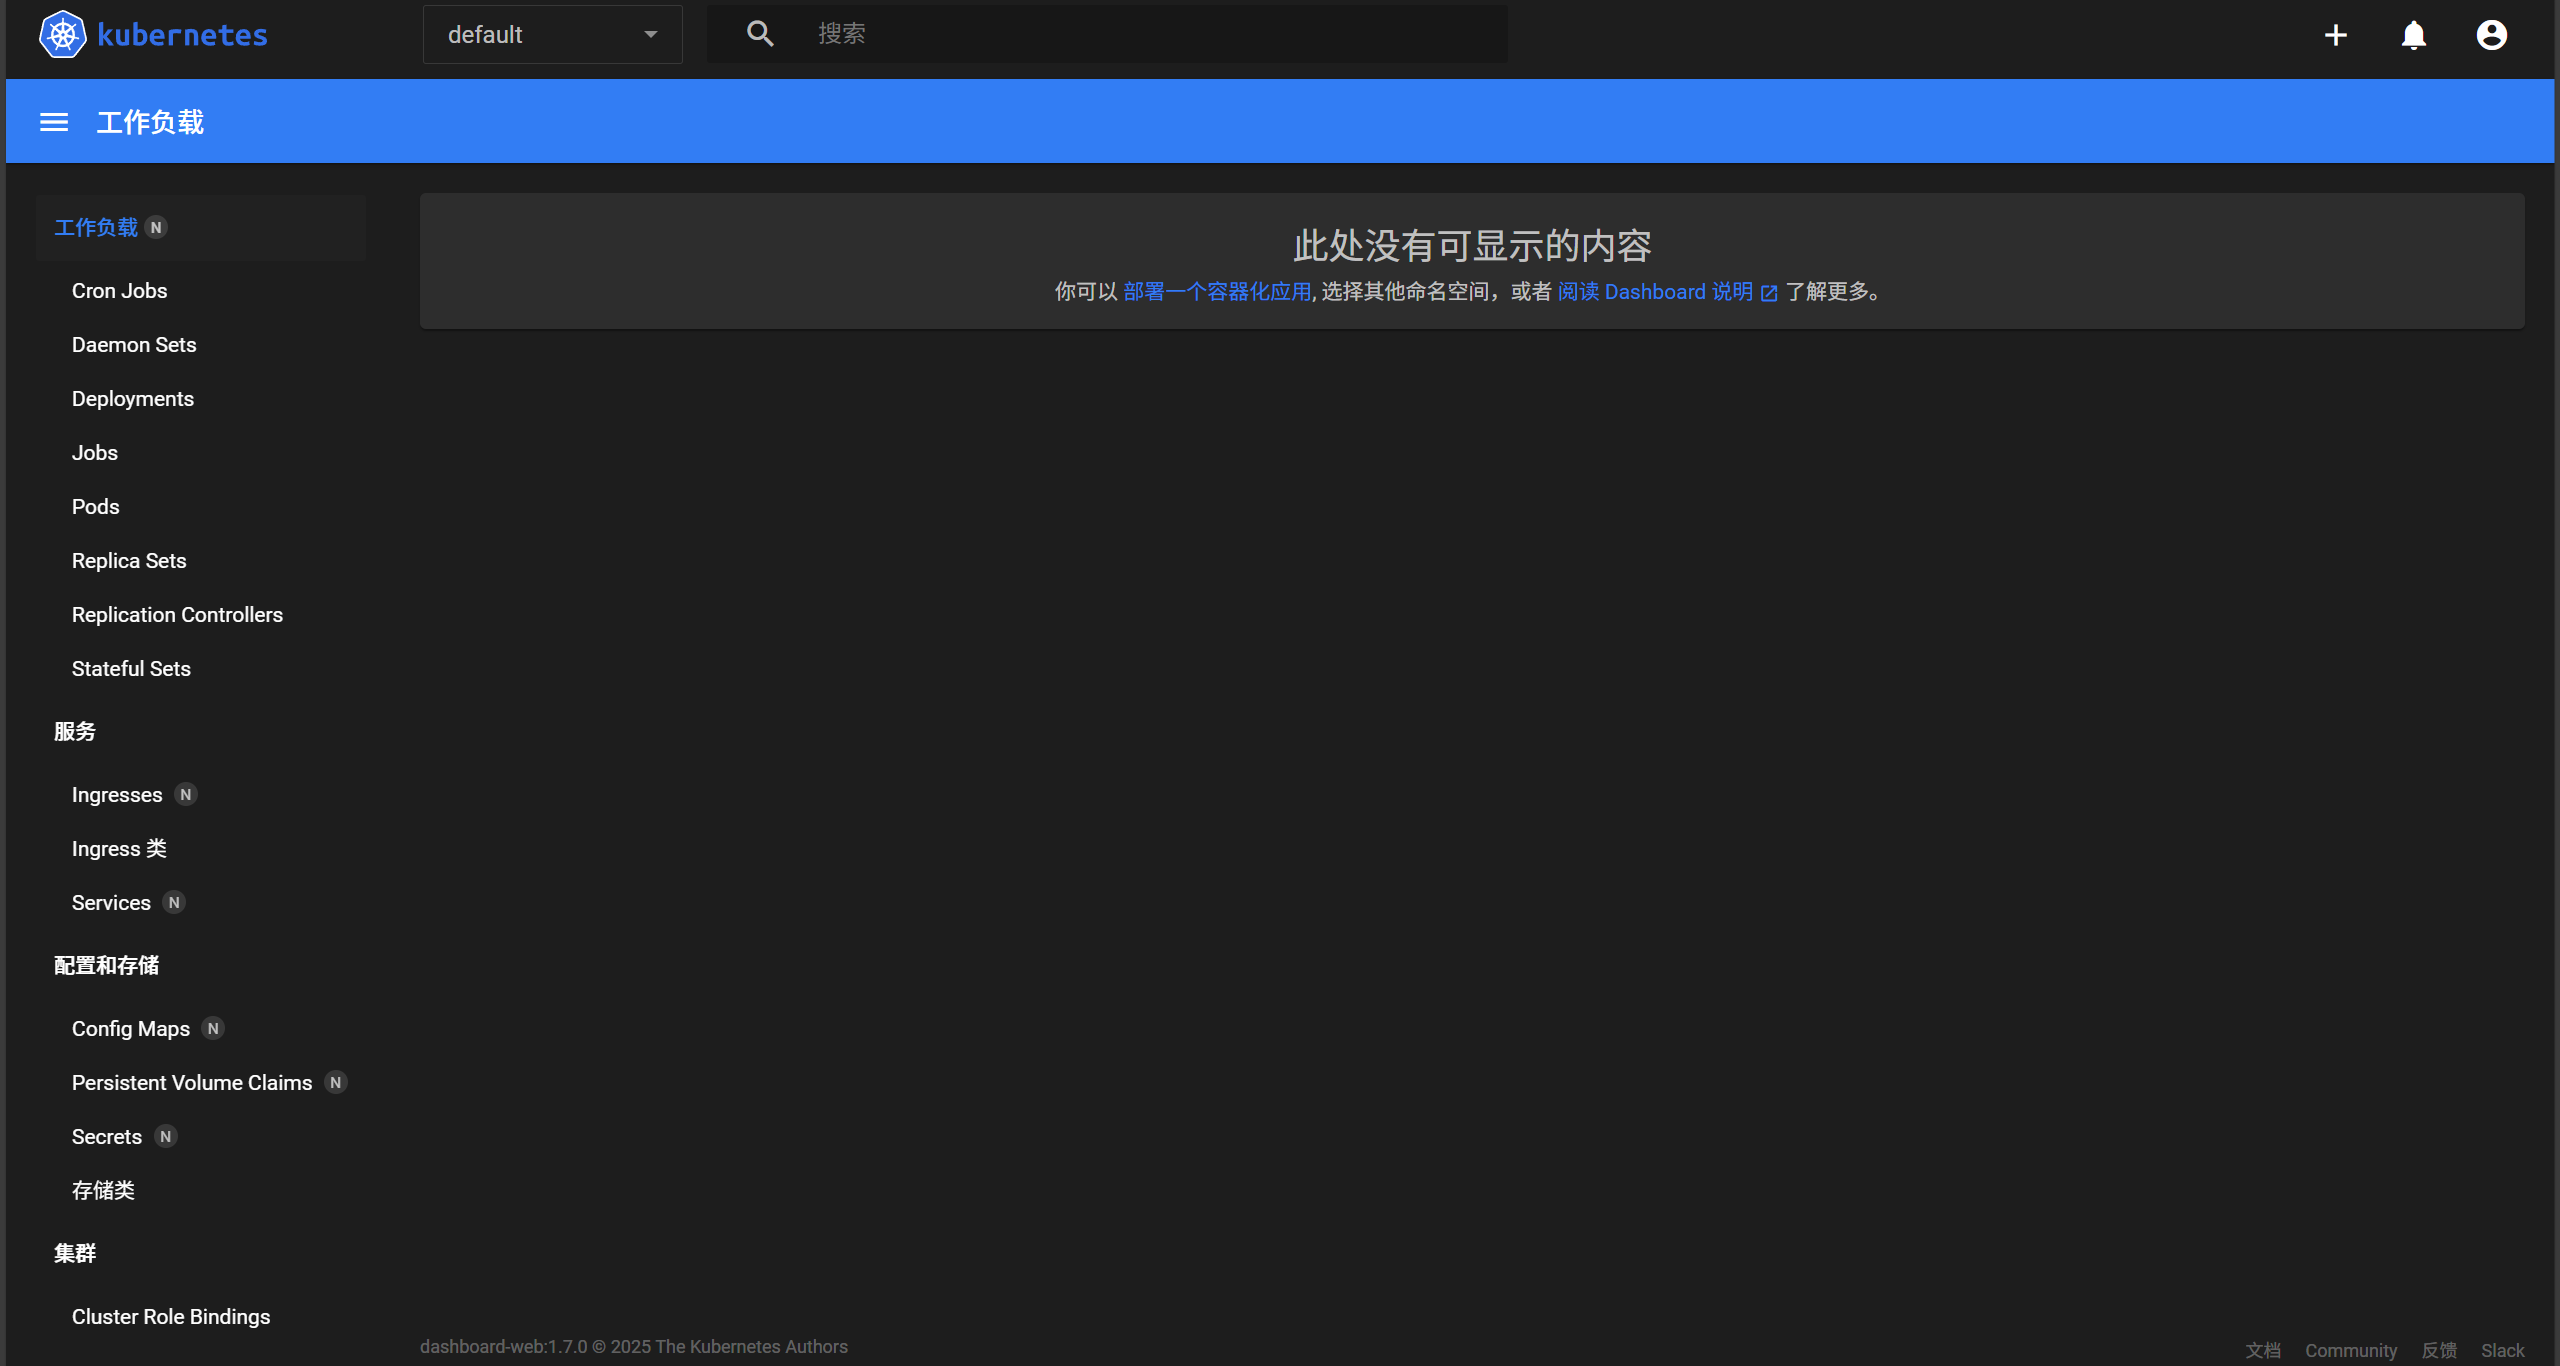This screenshot has height=1366, width=2560.
Task: Navigate to Config Maps
Action: (x=131, y=1029)
